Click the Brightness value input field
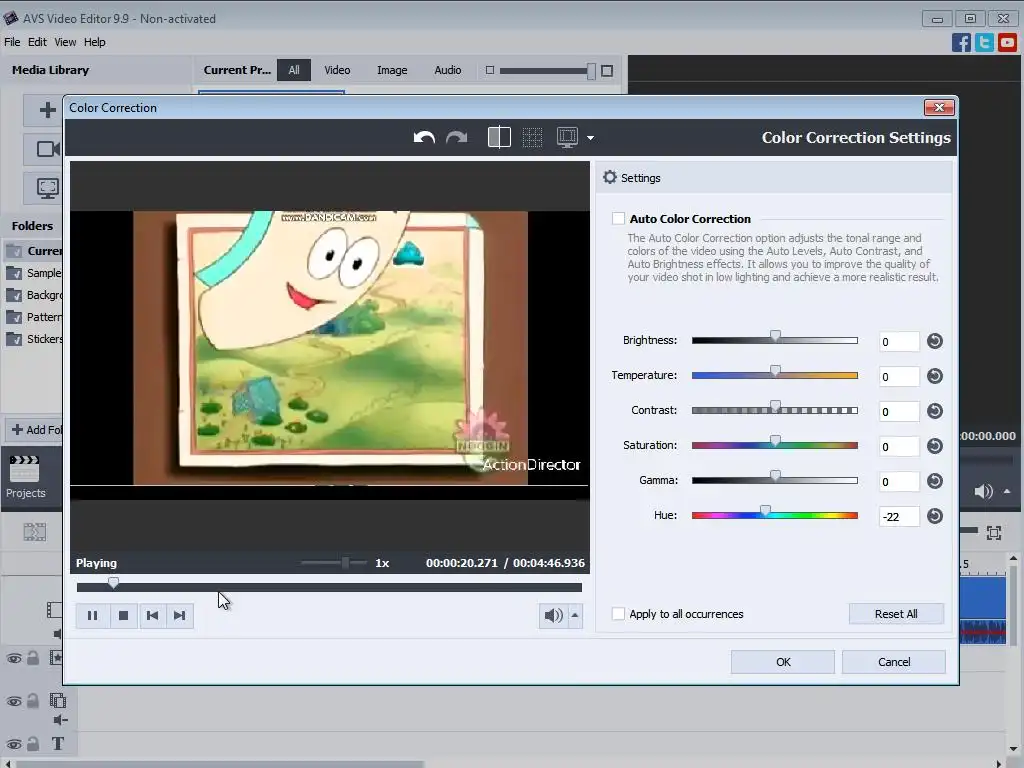The image size is (1024, 768). pos(899,342)
